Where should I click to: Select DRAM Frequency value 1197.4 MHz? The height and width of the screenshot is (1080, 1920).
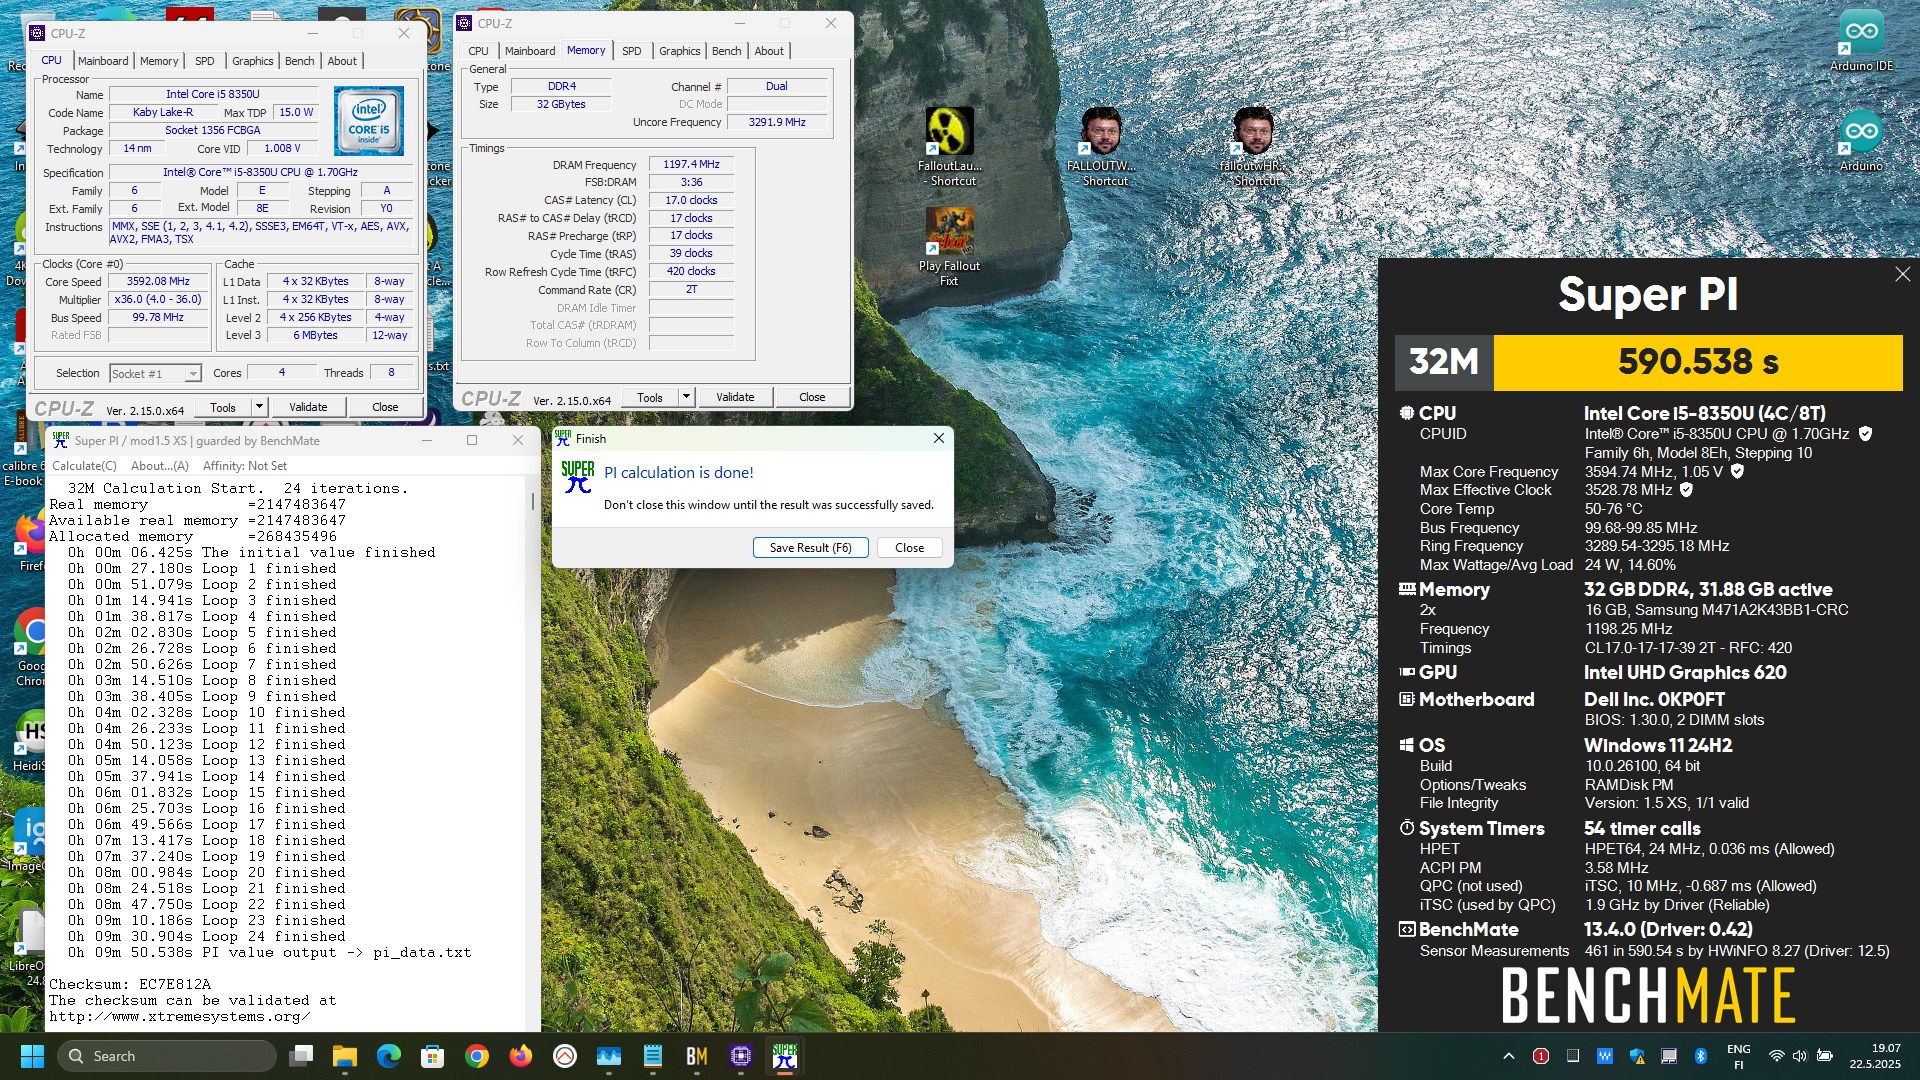(691, 164)
